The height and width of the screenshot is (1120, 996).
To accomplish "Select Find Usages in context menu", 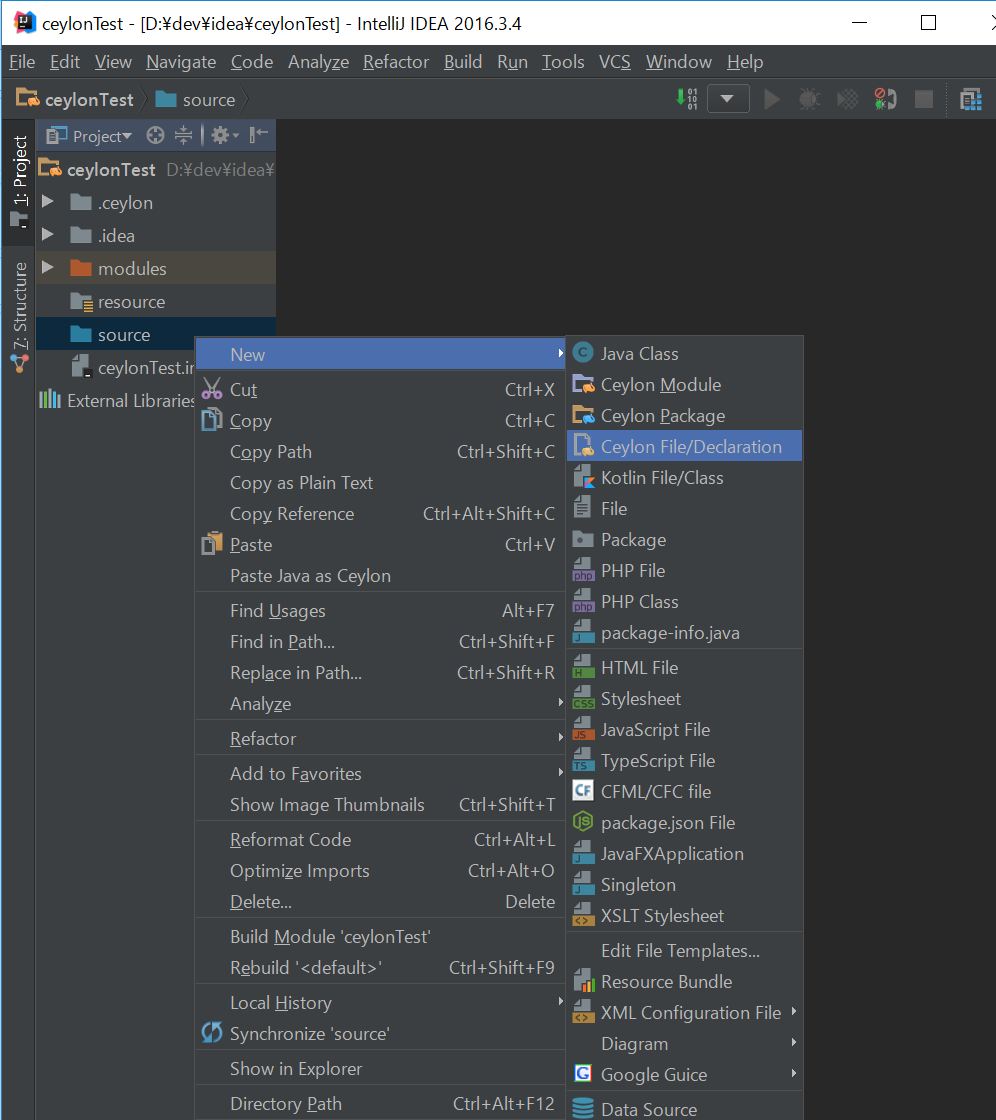I will click(x=380, y=611).
